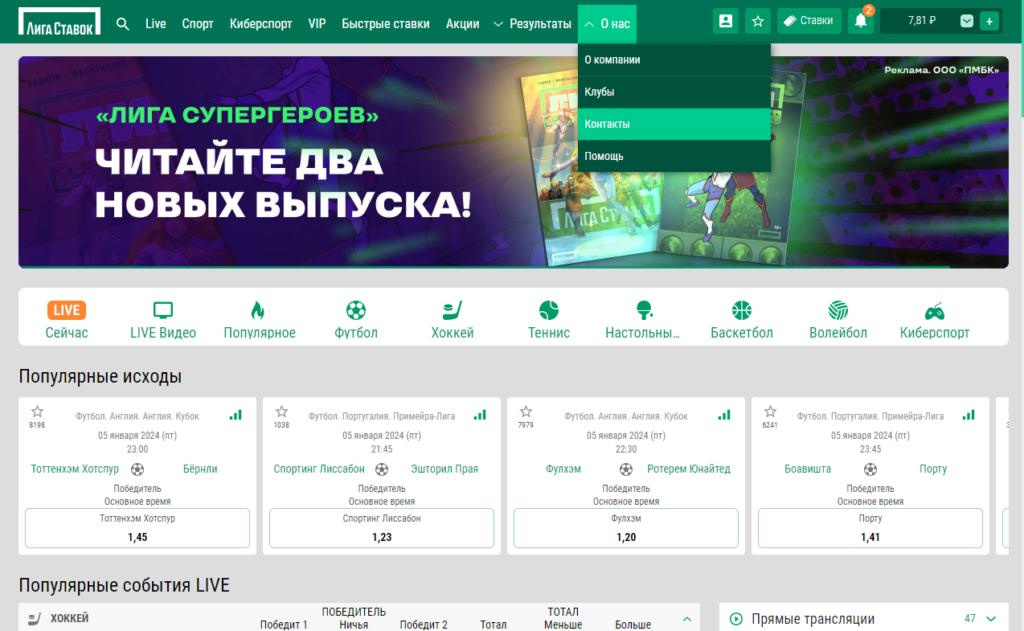The image size is (1024, 631).
Task: Open the Киберспорт nav item in header
Action: point(261,24)
